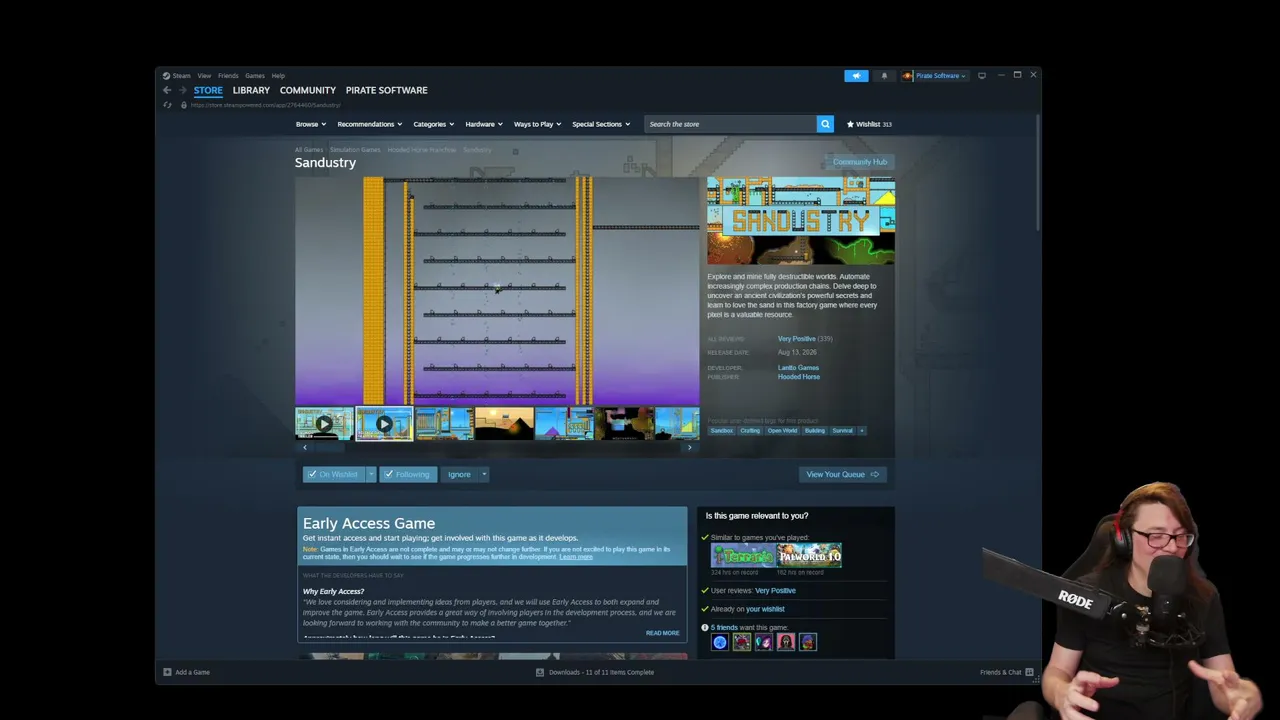The image size is (1280, 720).
Task: Open the PIRATE SOFTWARE profile tab
Action: [387, 90]
